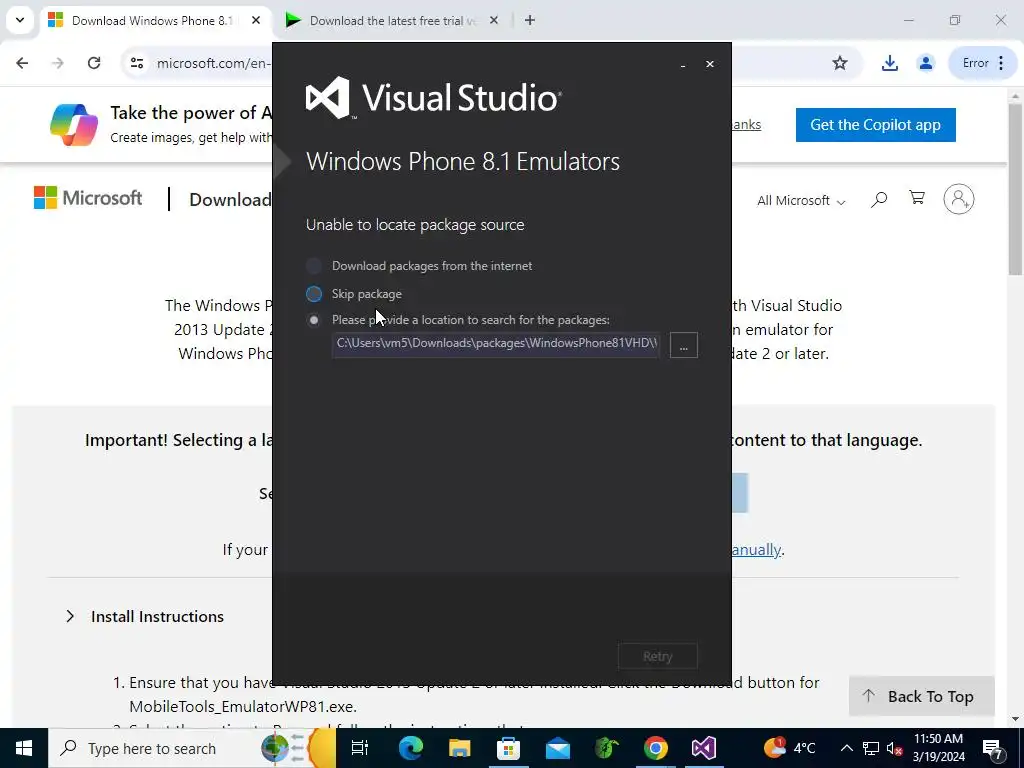
Task: Click the address bar URL
Action: (x=213, y=63)
